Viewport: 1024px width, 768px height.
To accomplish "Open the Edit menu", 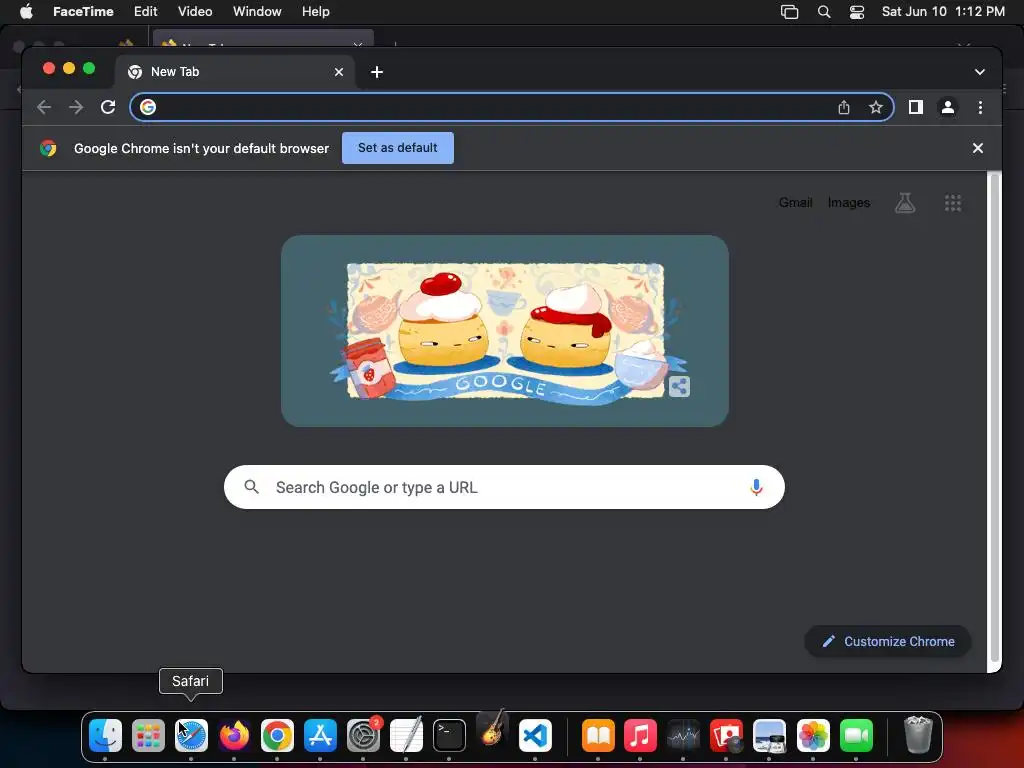I will click(x=145, y=12).
